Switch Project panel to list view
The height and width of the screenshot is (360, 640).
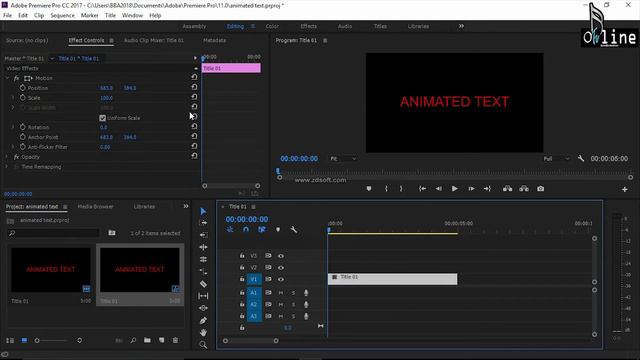pos(10,340)
